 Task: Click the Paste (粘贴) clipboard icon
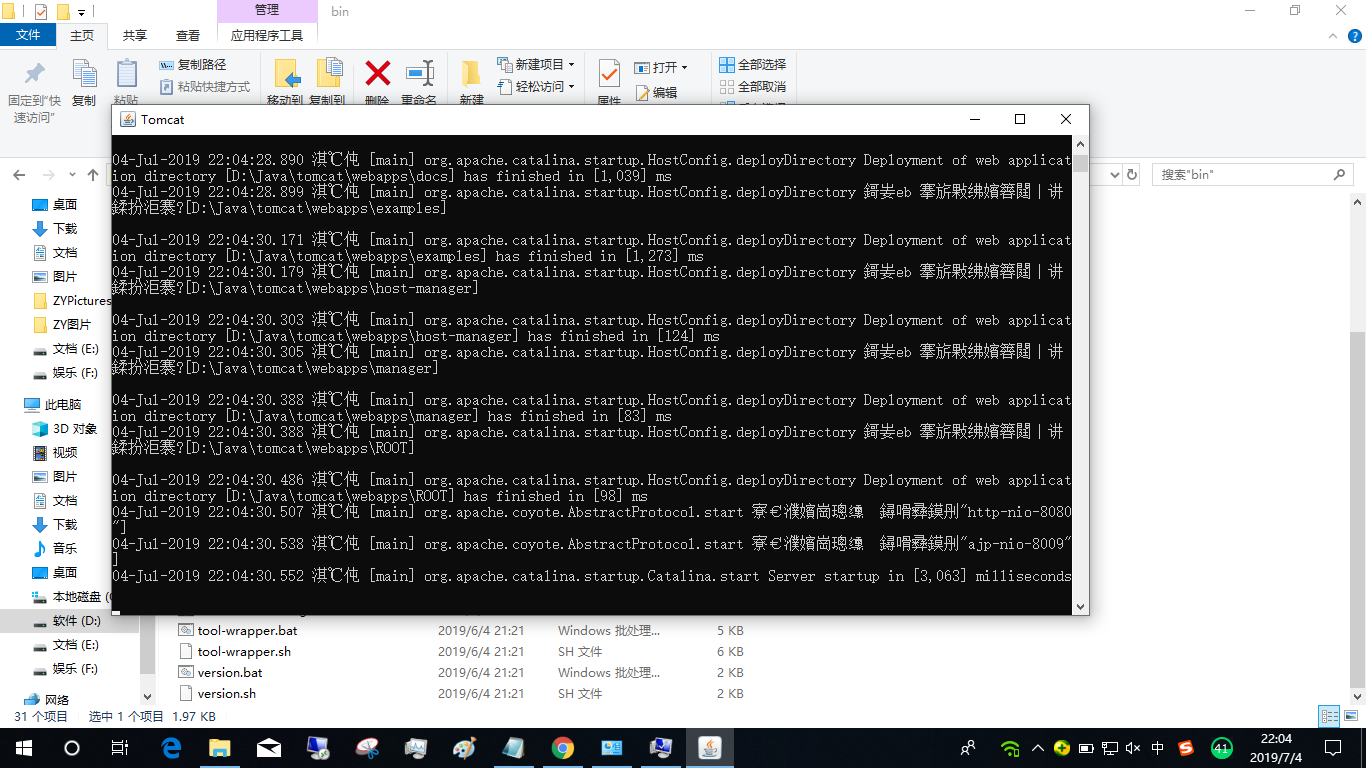point(126,74)
